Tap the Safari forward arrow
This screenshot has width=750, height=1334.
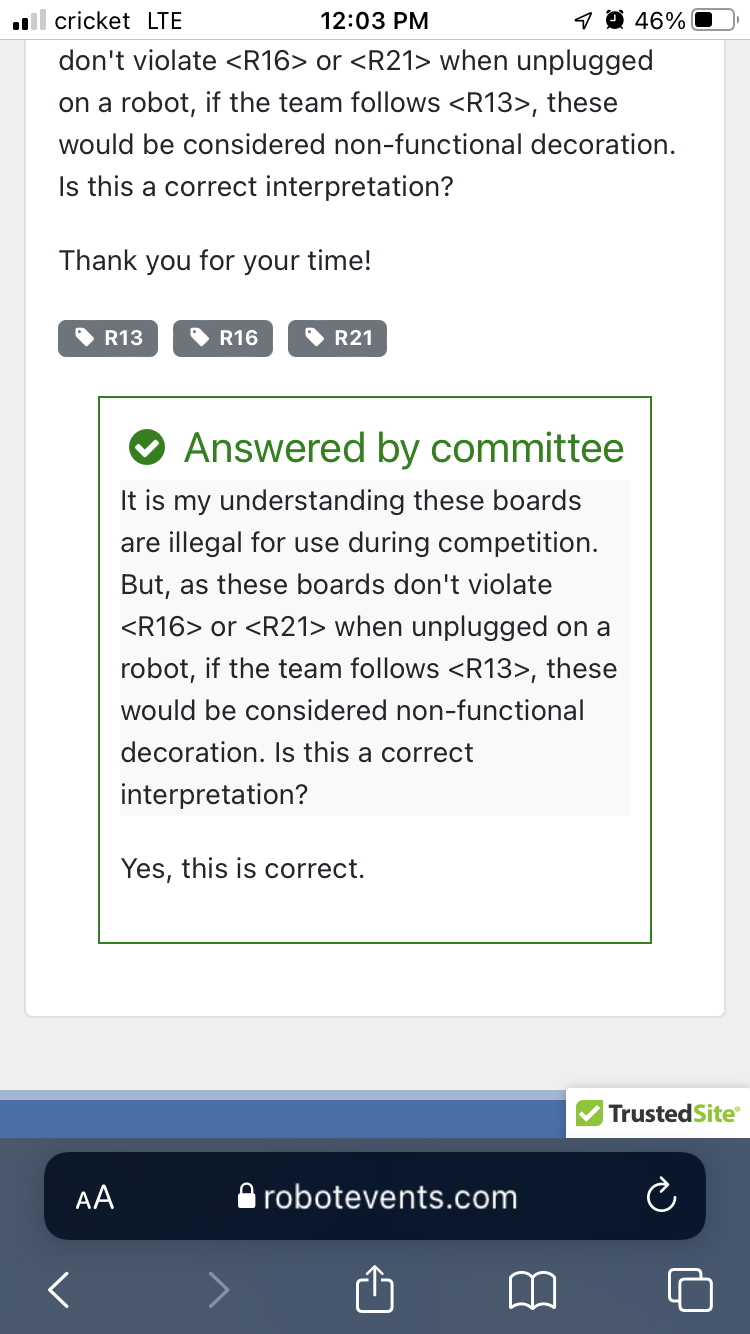pos(218,1290)
